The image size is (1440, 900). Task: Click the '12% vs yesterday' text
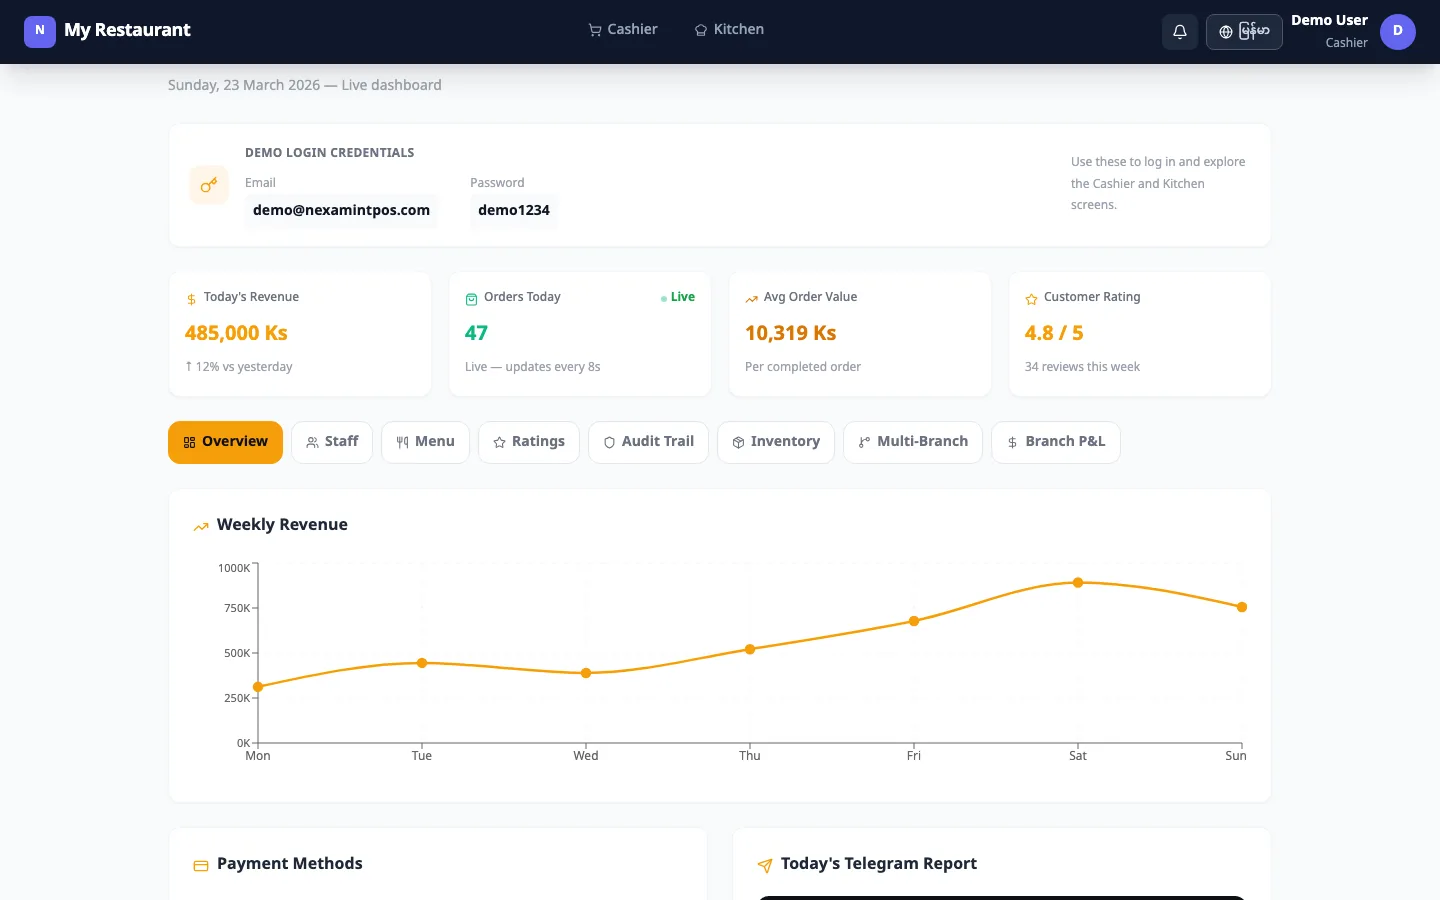[239, 367]
